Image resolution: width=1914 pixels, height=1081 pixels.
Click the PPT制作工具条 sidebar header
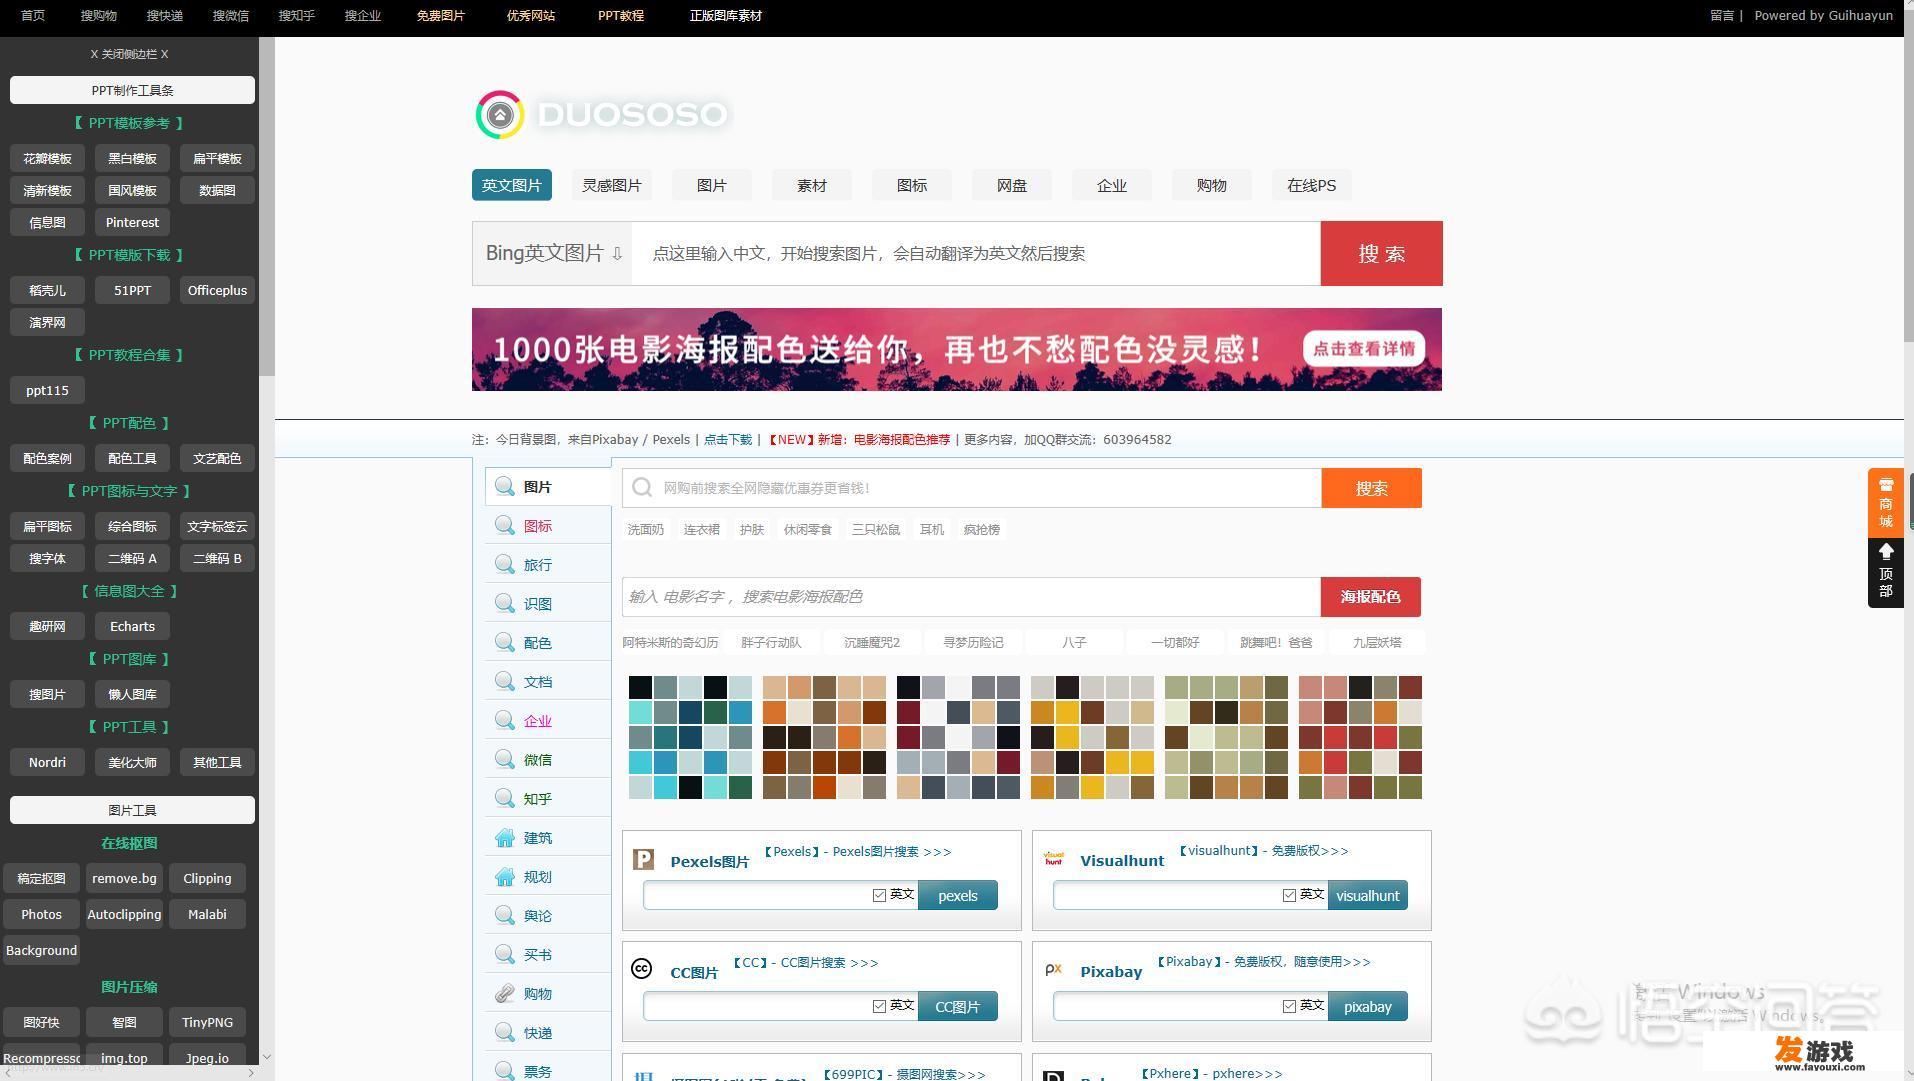(x=132, y=90)
